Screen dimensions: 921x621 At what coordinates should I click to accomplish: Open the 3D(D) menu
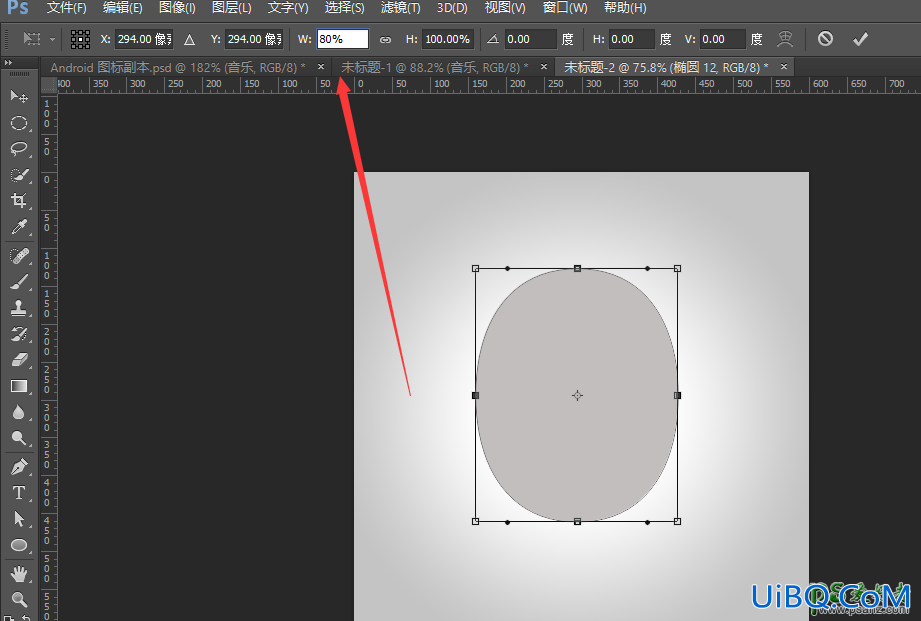[452, 8]
